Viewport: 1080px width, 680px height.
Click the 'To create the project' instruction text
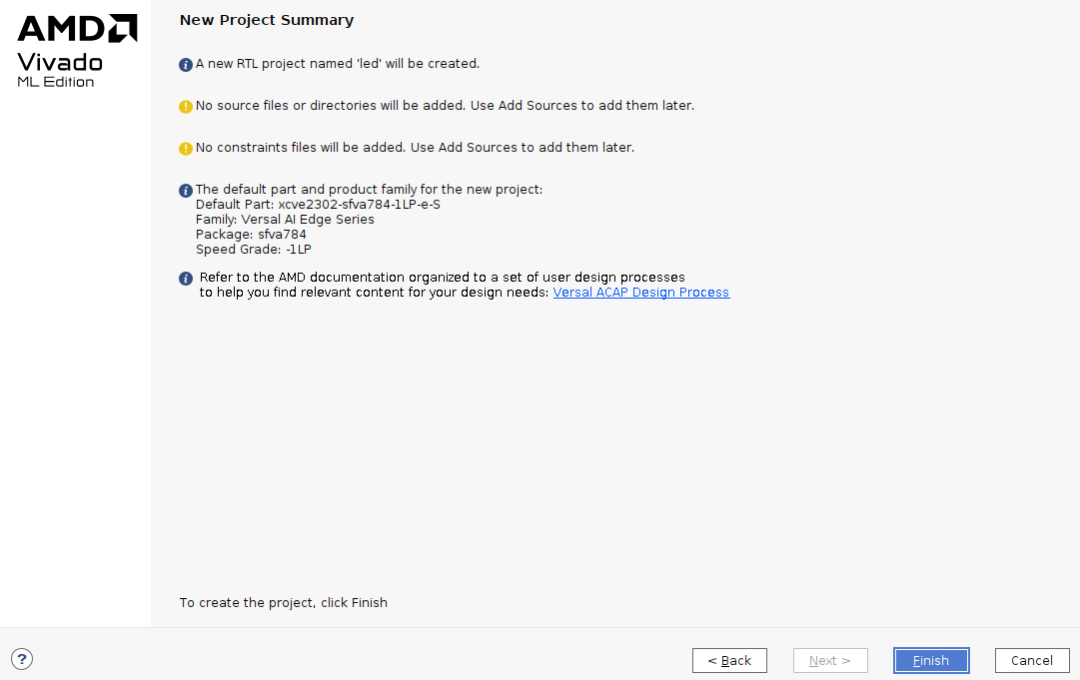[283, 602]
